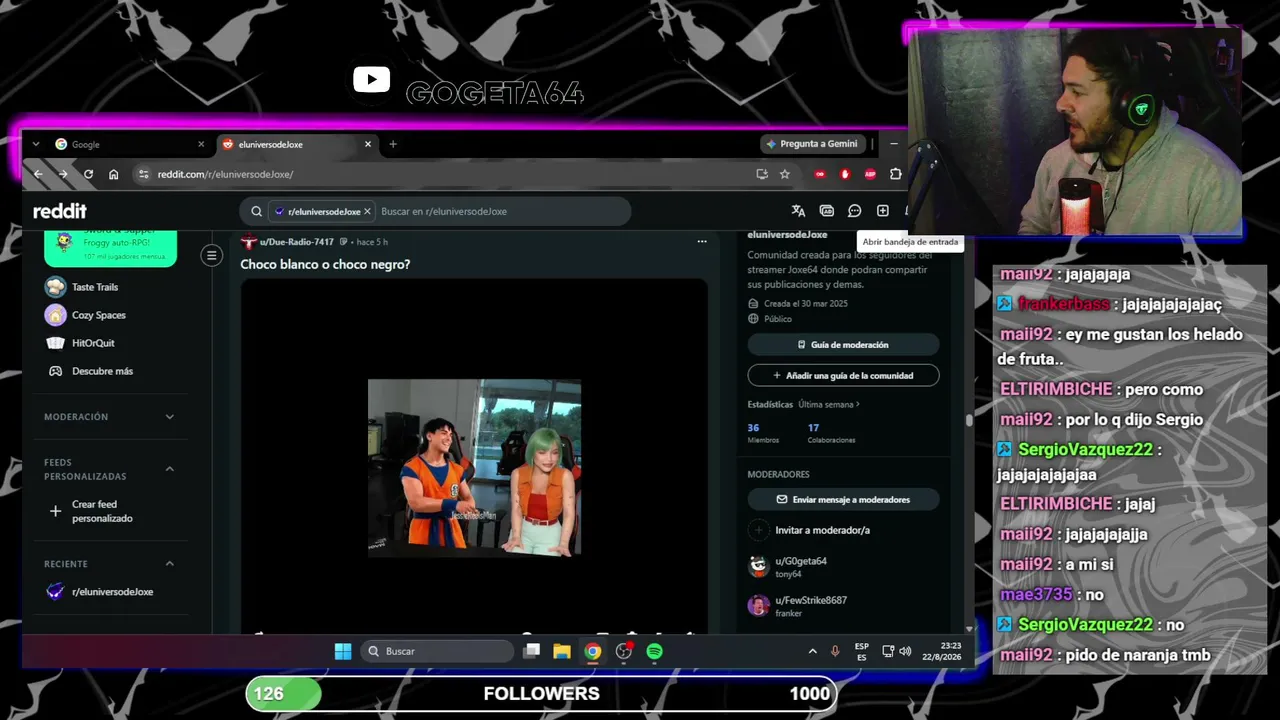
Task: Open Google Chrome from the taskbar
Action: tap(593, 651)
